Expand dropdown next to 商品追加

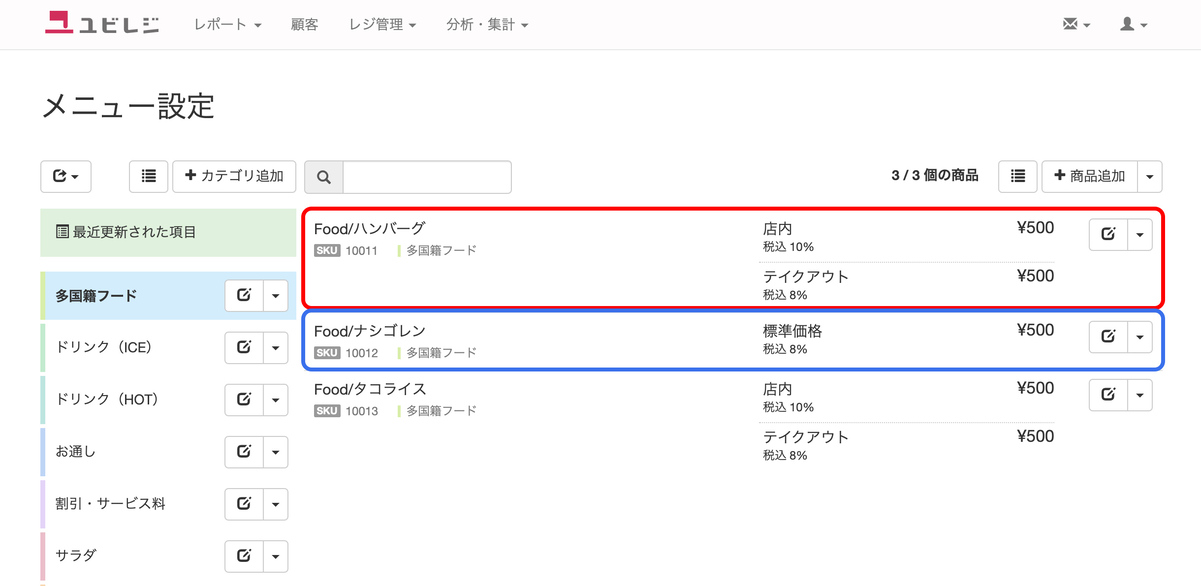point(1149,176)
